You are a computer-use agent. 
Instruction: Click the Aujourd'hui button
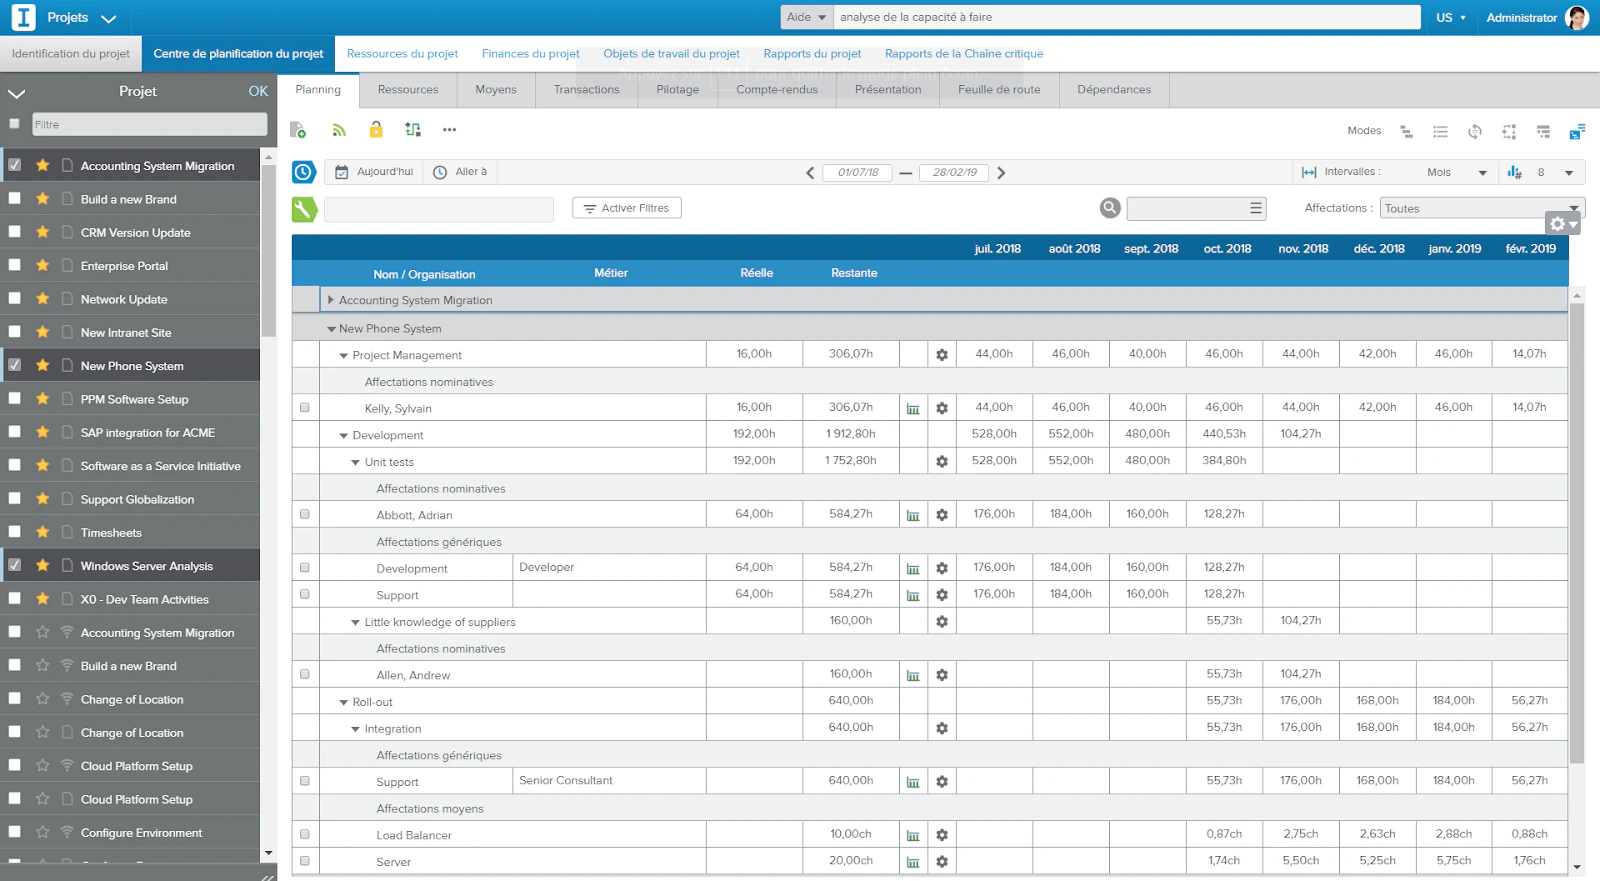coord(374,172)
